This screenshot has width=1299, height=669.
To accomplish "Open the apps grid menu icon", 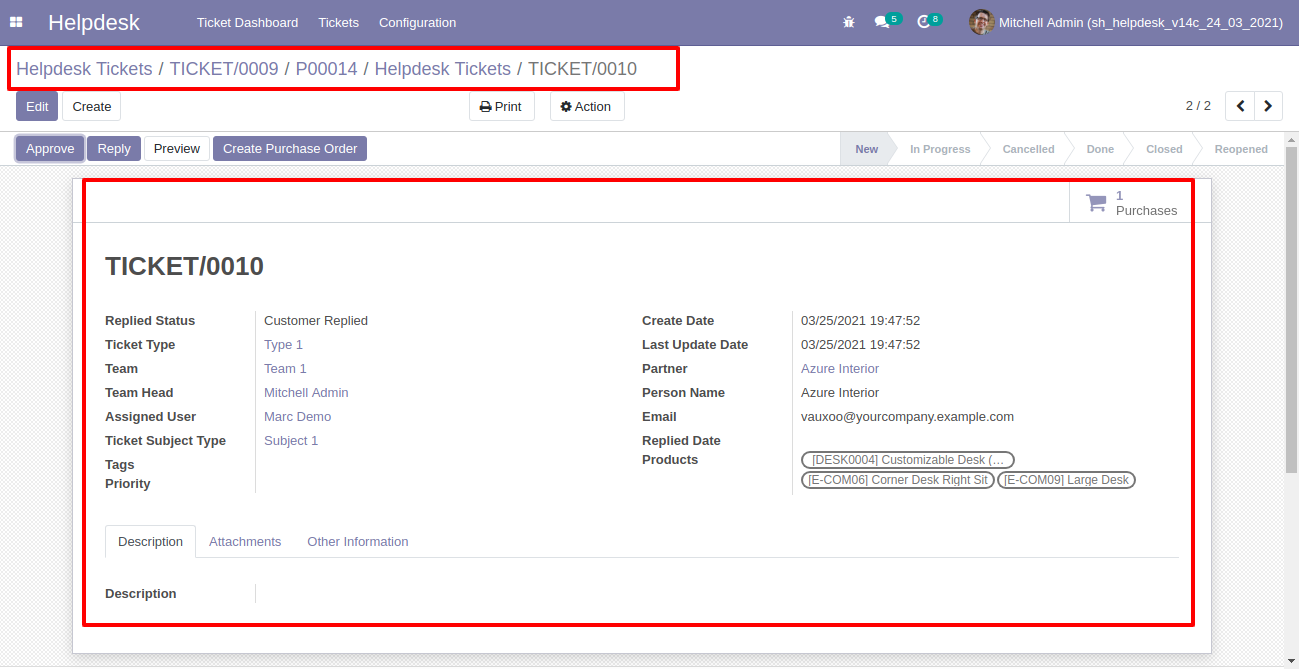I will tap(16, 22).
